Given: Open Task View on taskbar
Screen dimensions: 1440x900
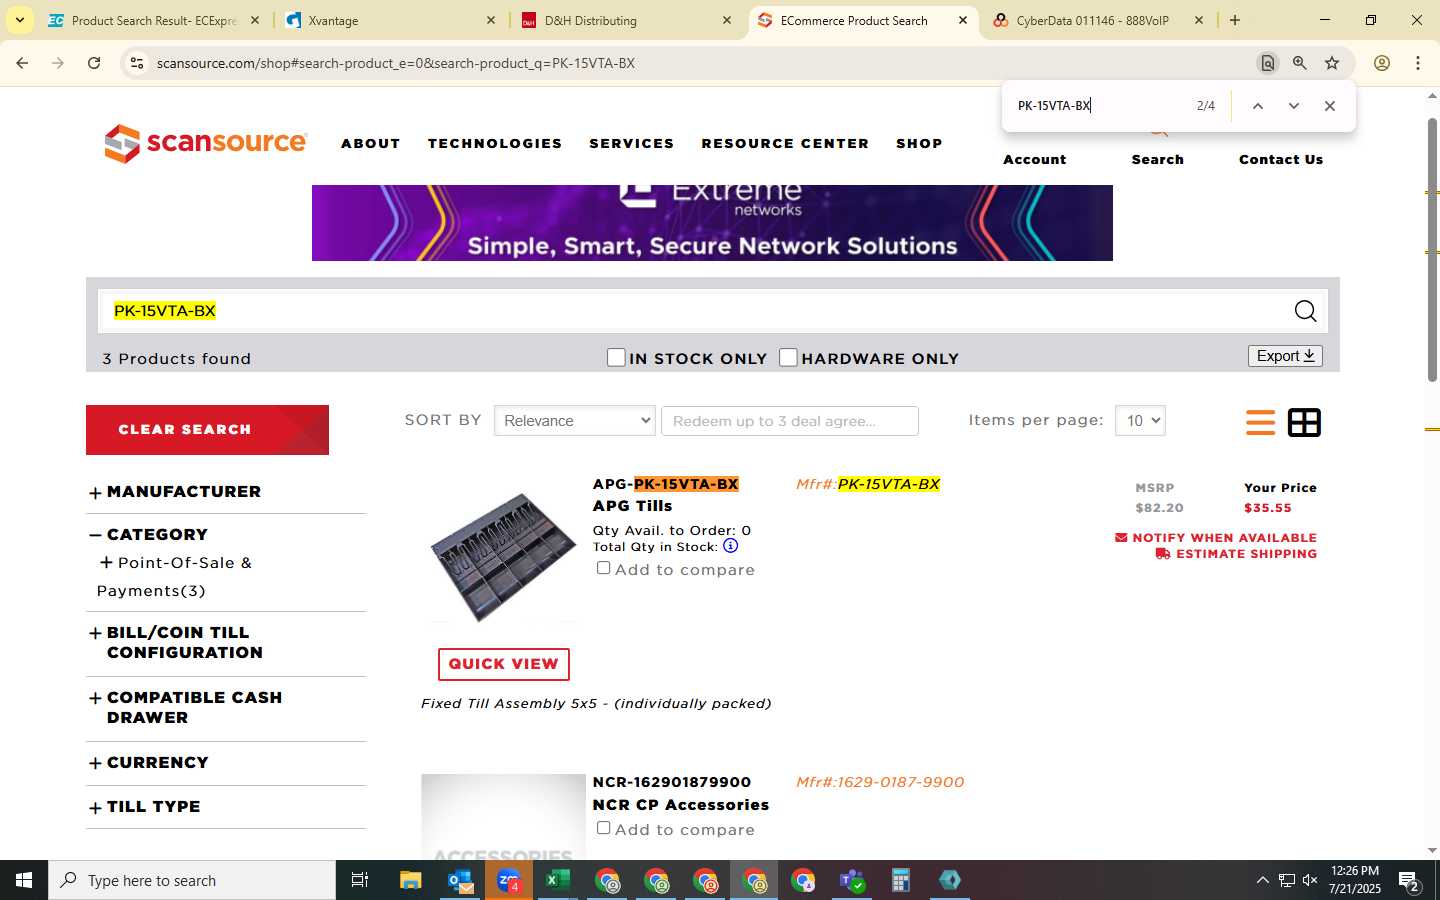Looking at the screenshot, I should point(360,880).
